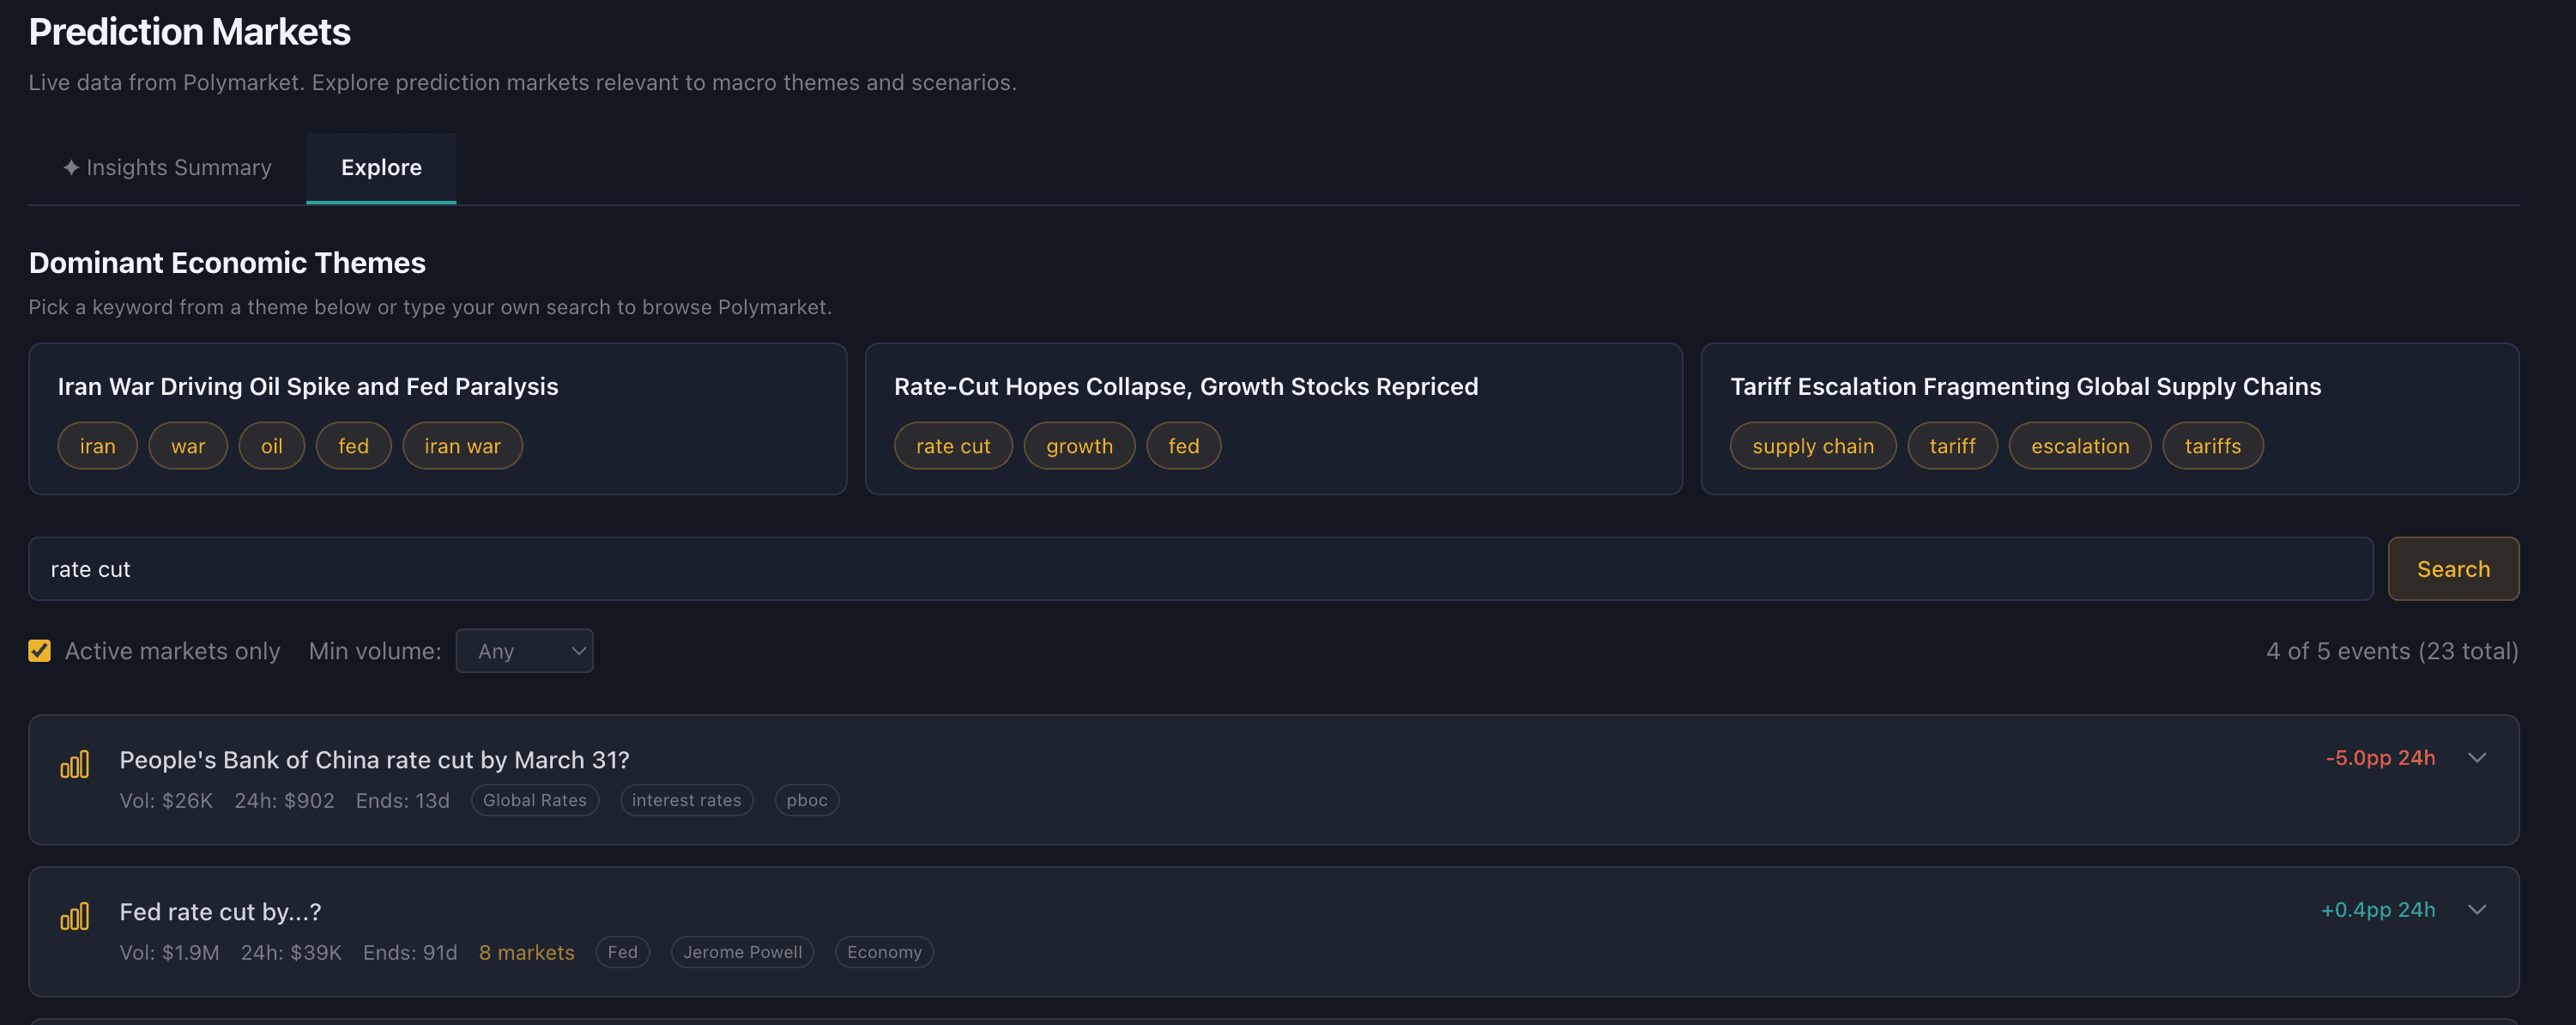The width and height of the screenshot is (2576, 1025).
Task: Click the chart icon next to Fed rate cut event
Action: tap(75, 915)
